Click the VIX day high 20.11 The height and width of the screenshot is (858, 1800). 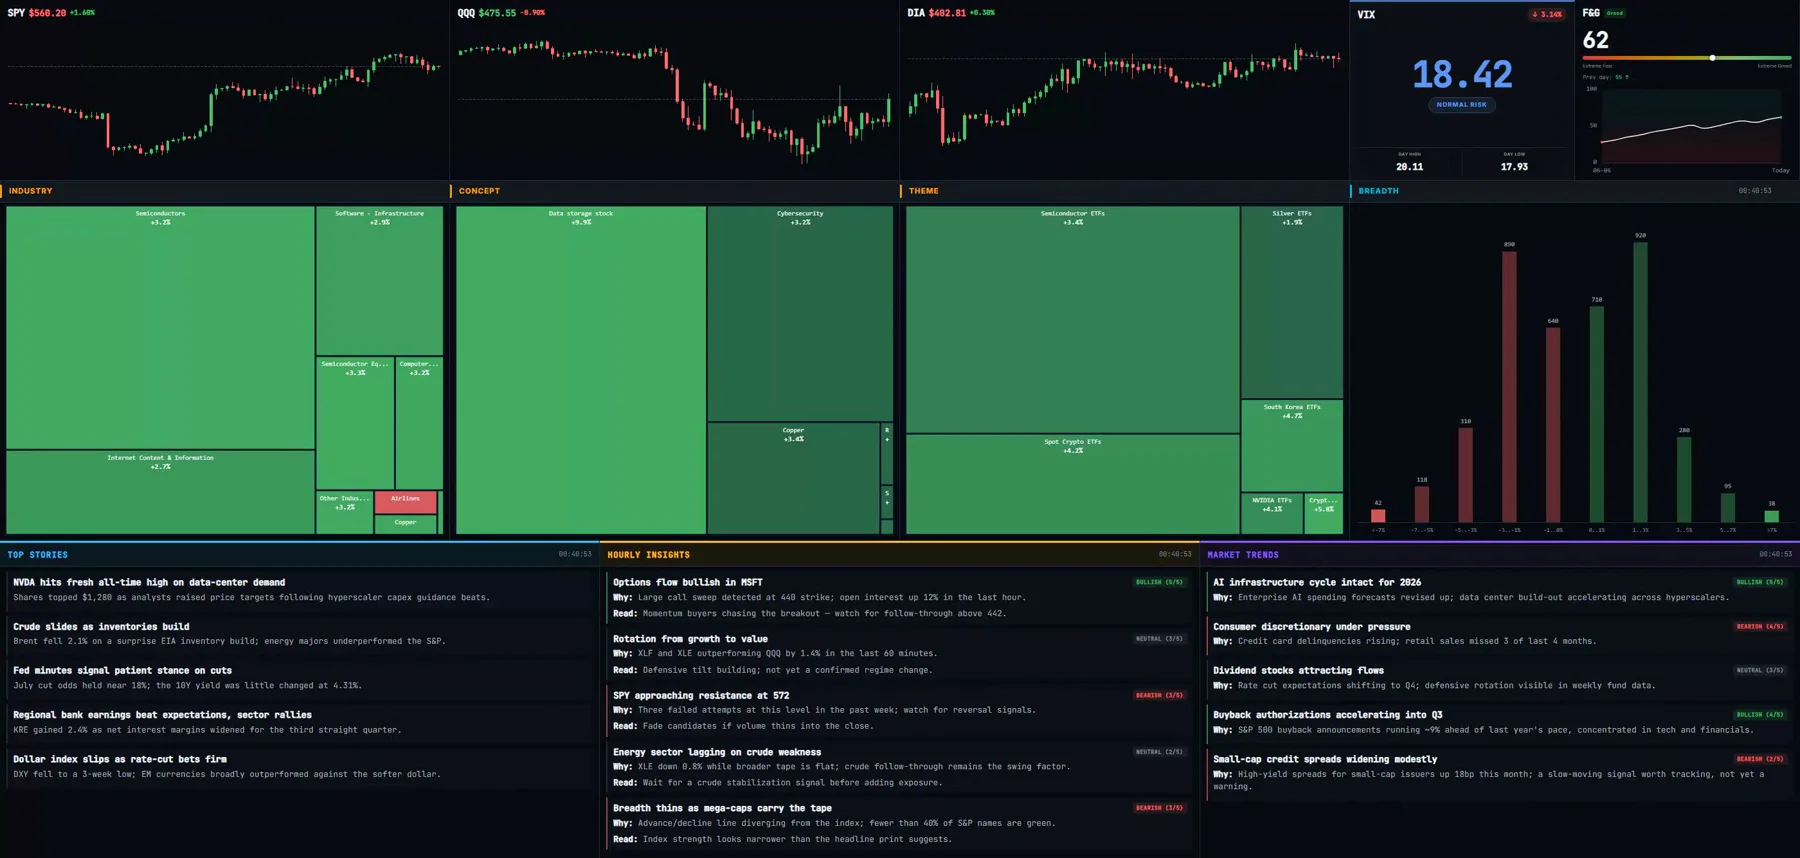click(x=1409, y=166)
